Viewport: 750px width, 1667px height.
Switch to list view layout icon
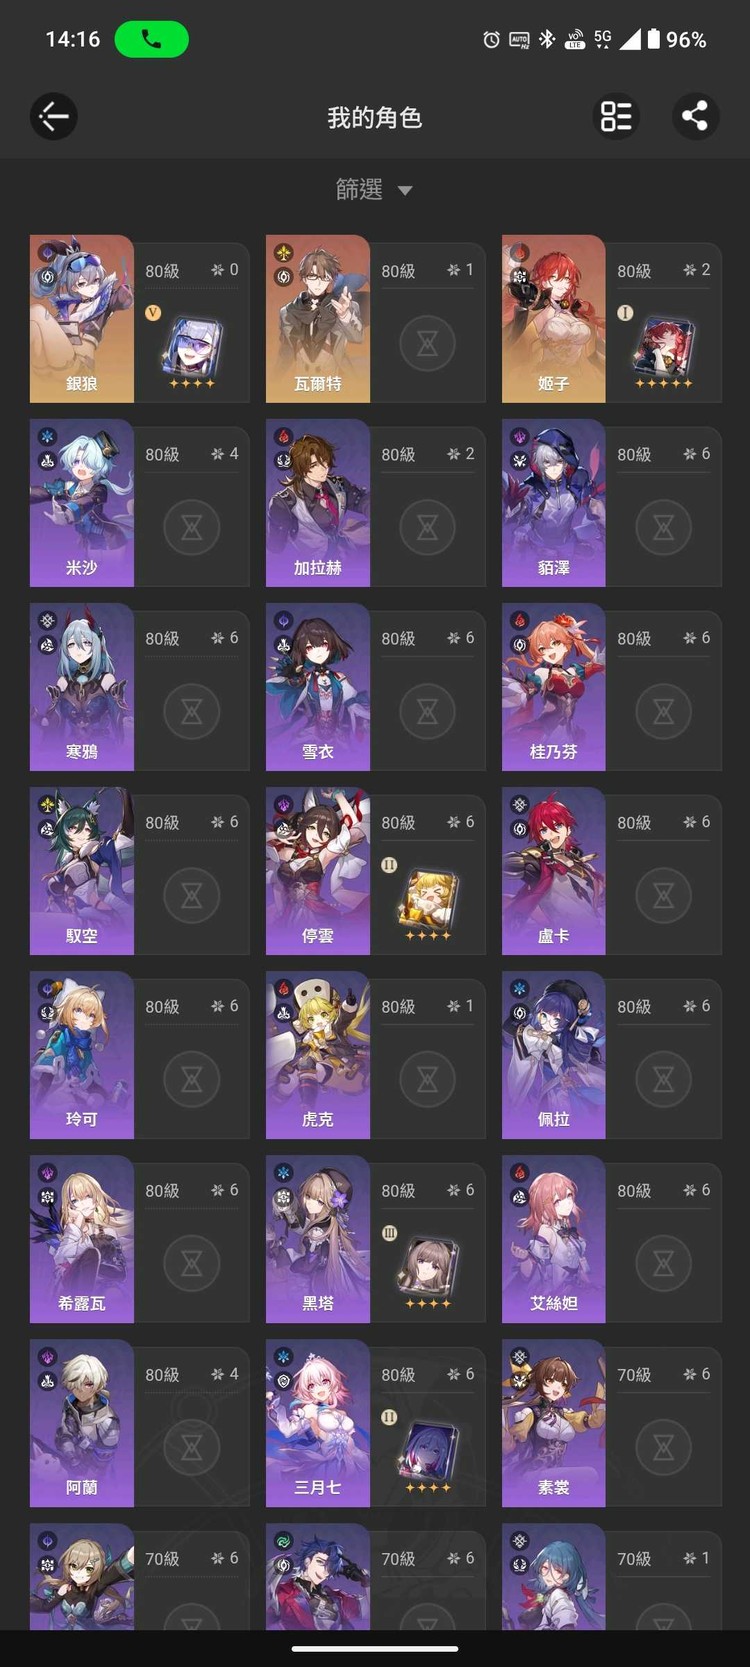point(616,116)
